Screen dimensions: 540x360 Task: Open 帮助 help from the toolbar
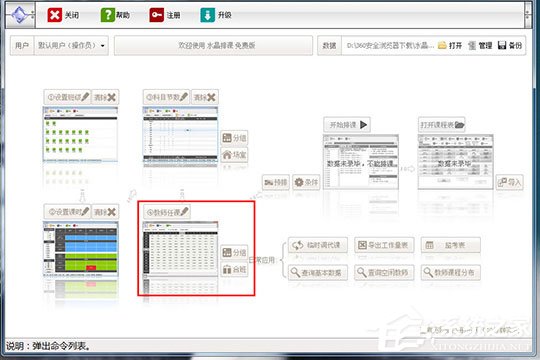coord(115,15)
